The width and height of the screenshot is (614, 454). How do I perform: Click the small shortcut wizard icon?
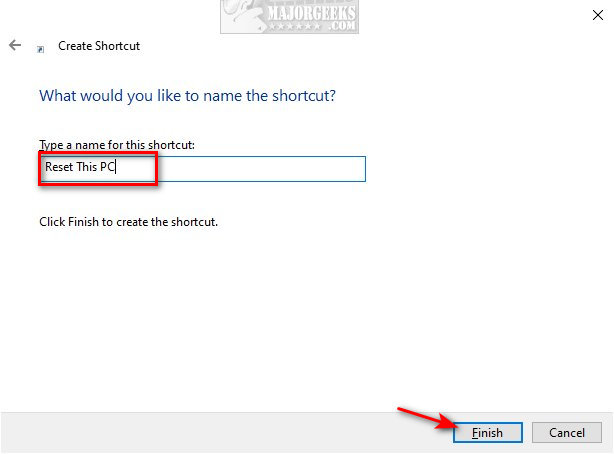[x=40, y=49]
